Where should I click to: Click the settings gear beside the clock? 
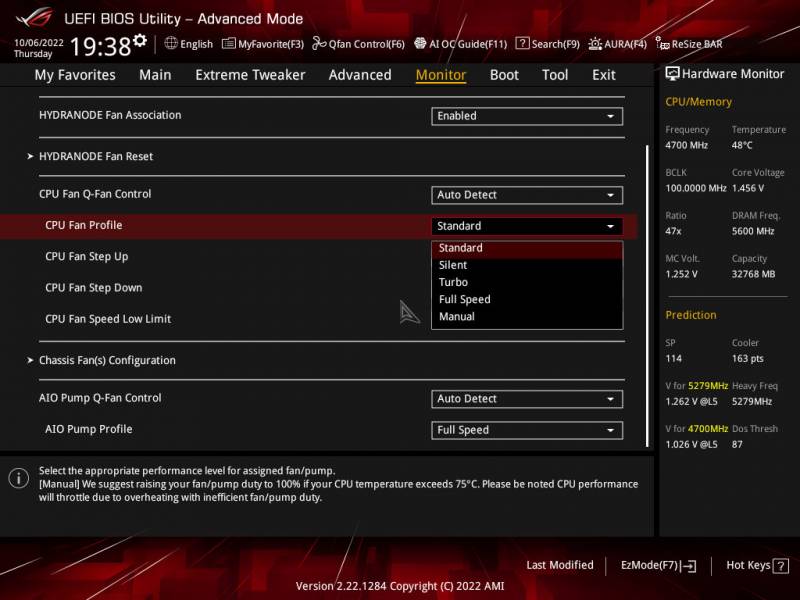point(140,40)
